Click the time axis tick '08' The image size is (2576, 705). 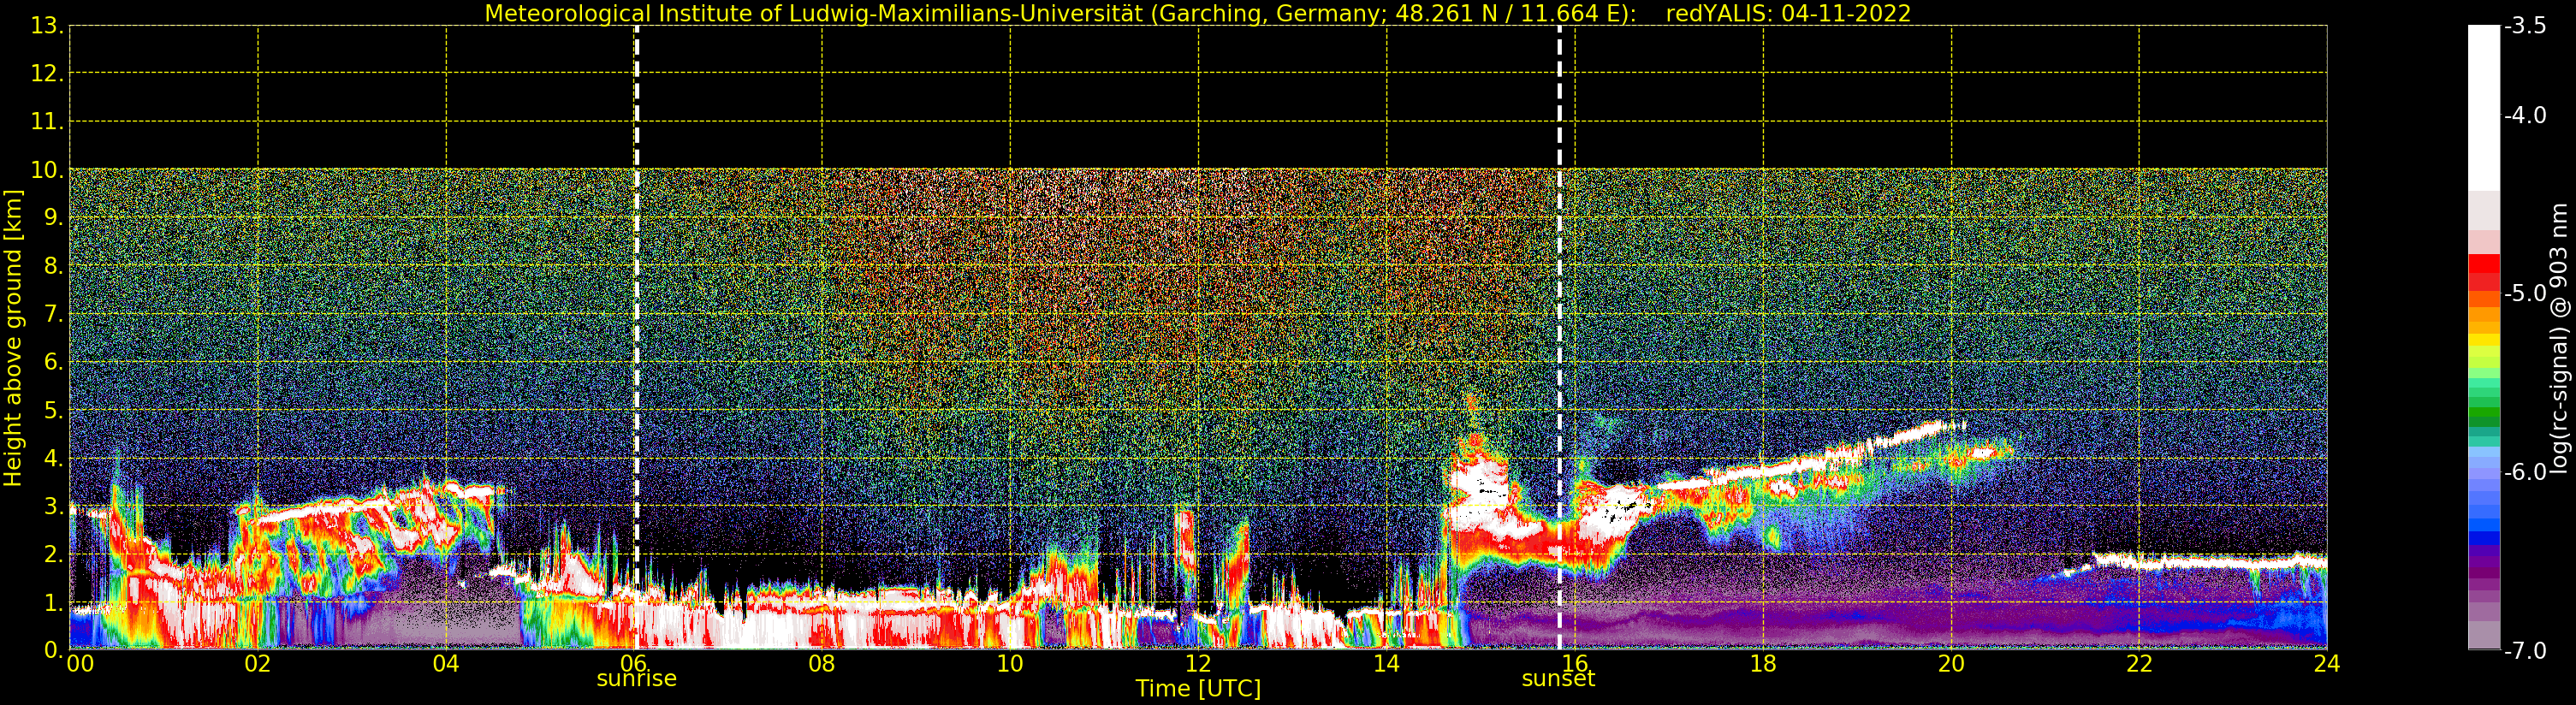click(x=822, y=663)
